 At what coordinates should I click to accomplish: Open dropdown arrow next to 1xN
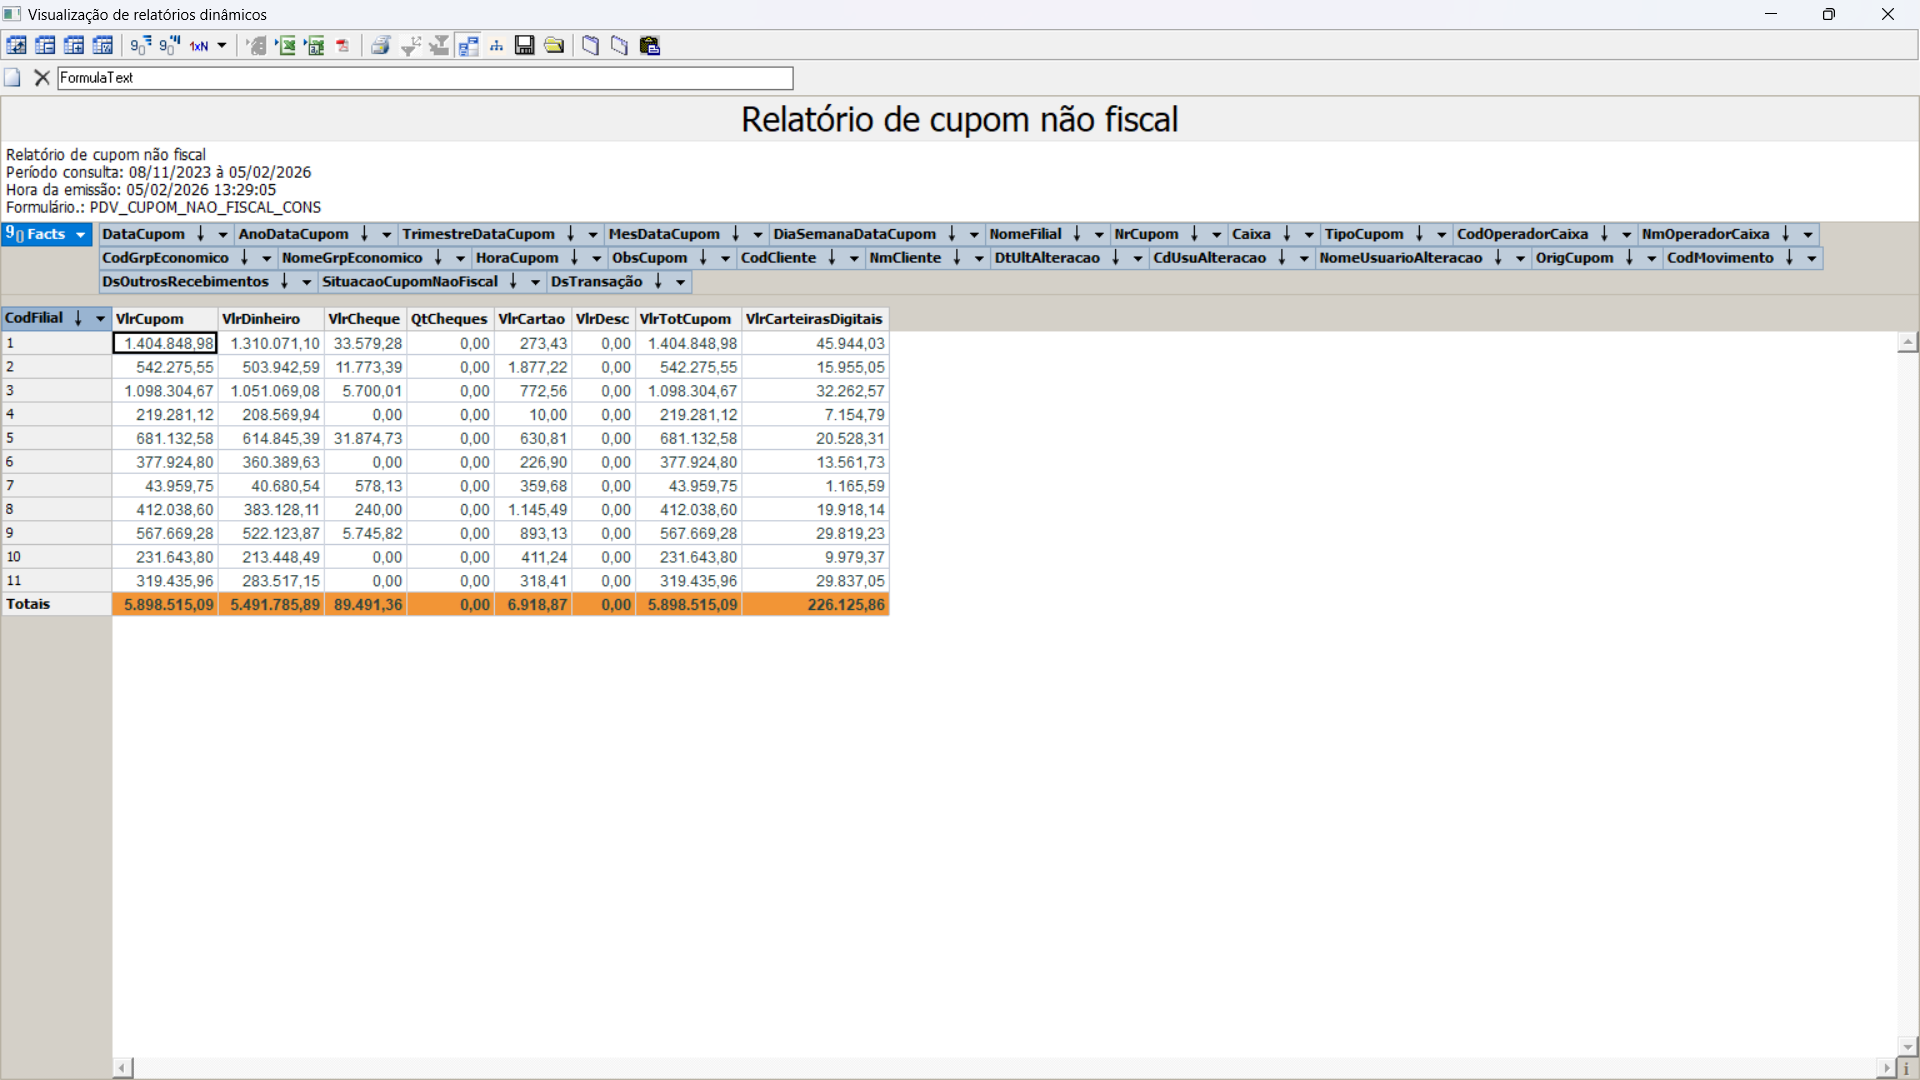222,46
